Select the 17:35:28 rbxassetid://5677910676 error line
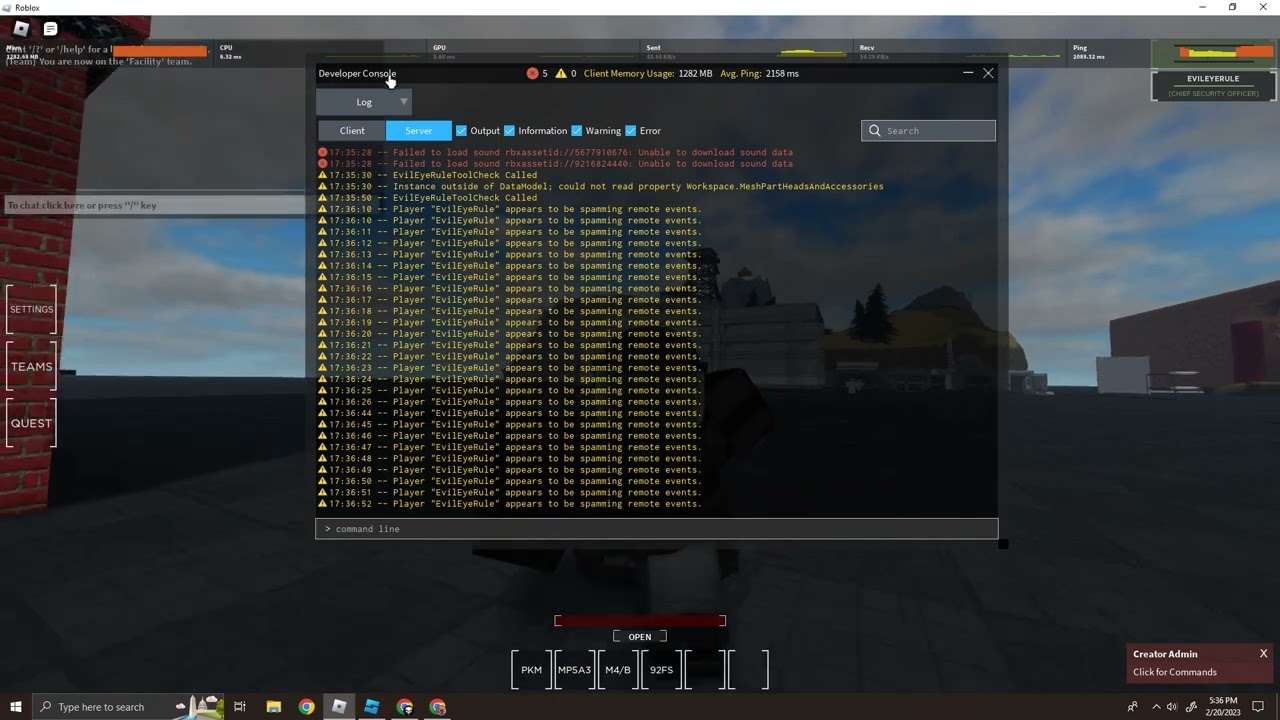The height and width of the screenshot is (720, 1280). pyautogui.click(x=555, y=153)
